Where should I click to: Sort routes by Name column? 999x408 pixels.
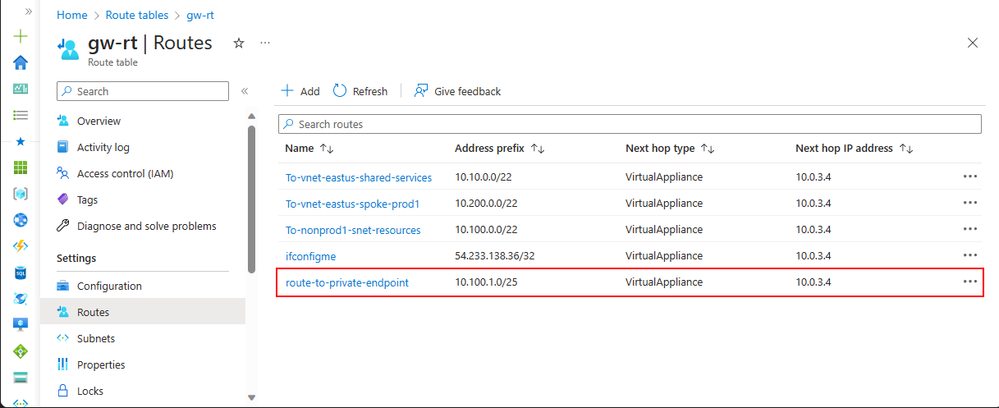click(310, 149)
